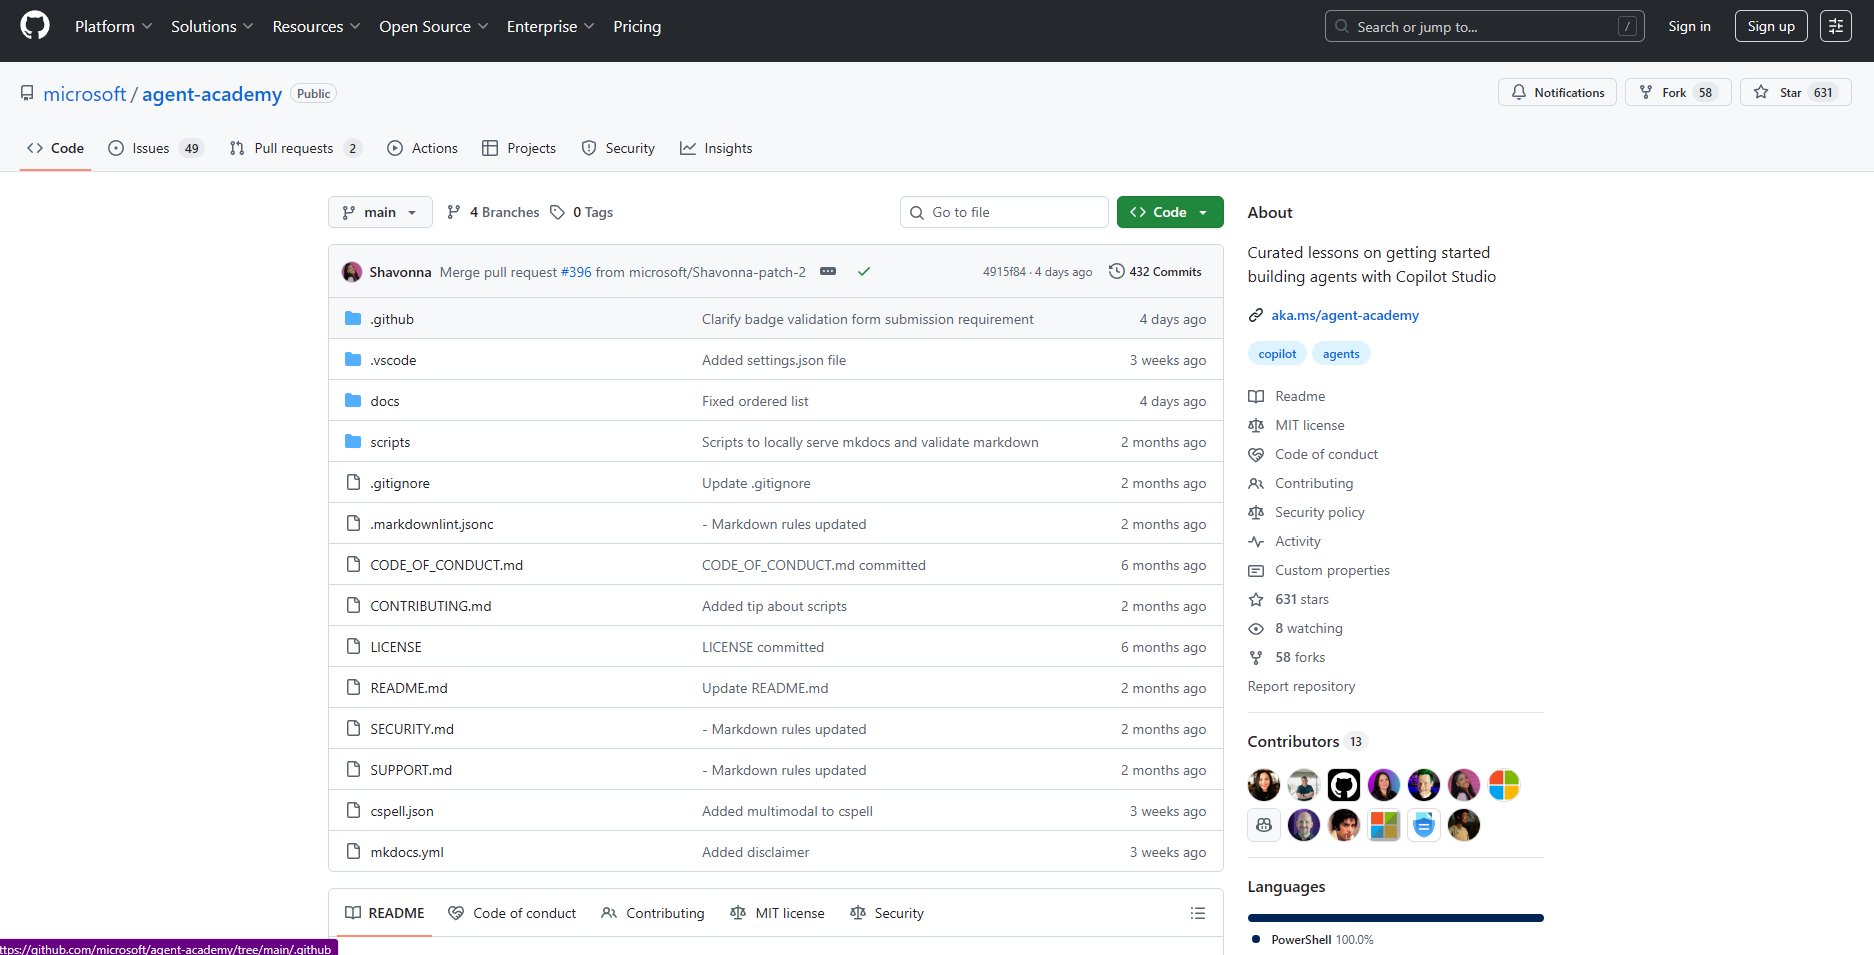Click the 4 Branches link

(493, 212)
